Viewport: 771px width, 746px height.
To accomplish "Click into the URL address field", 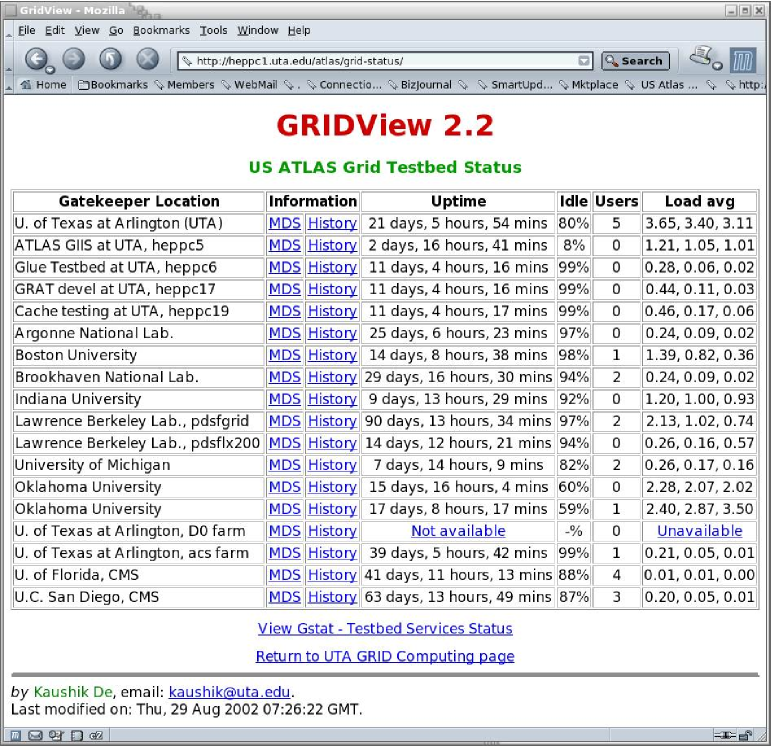I will pos(380,61).
